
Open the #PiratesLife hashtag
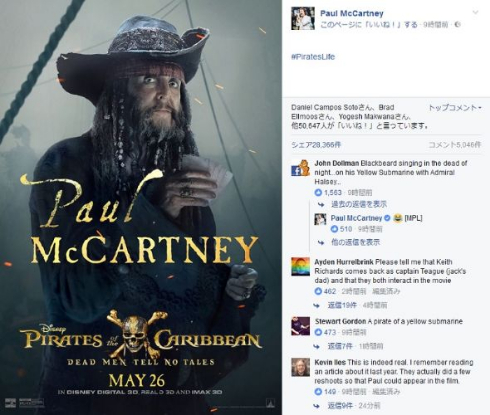point(313,57)
